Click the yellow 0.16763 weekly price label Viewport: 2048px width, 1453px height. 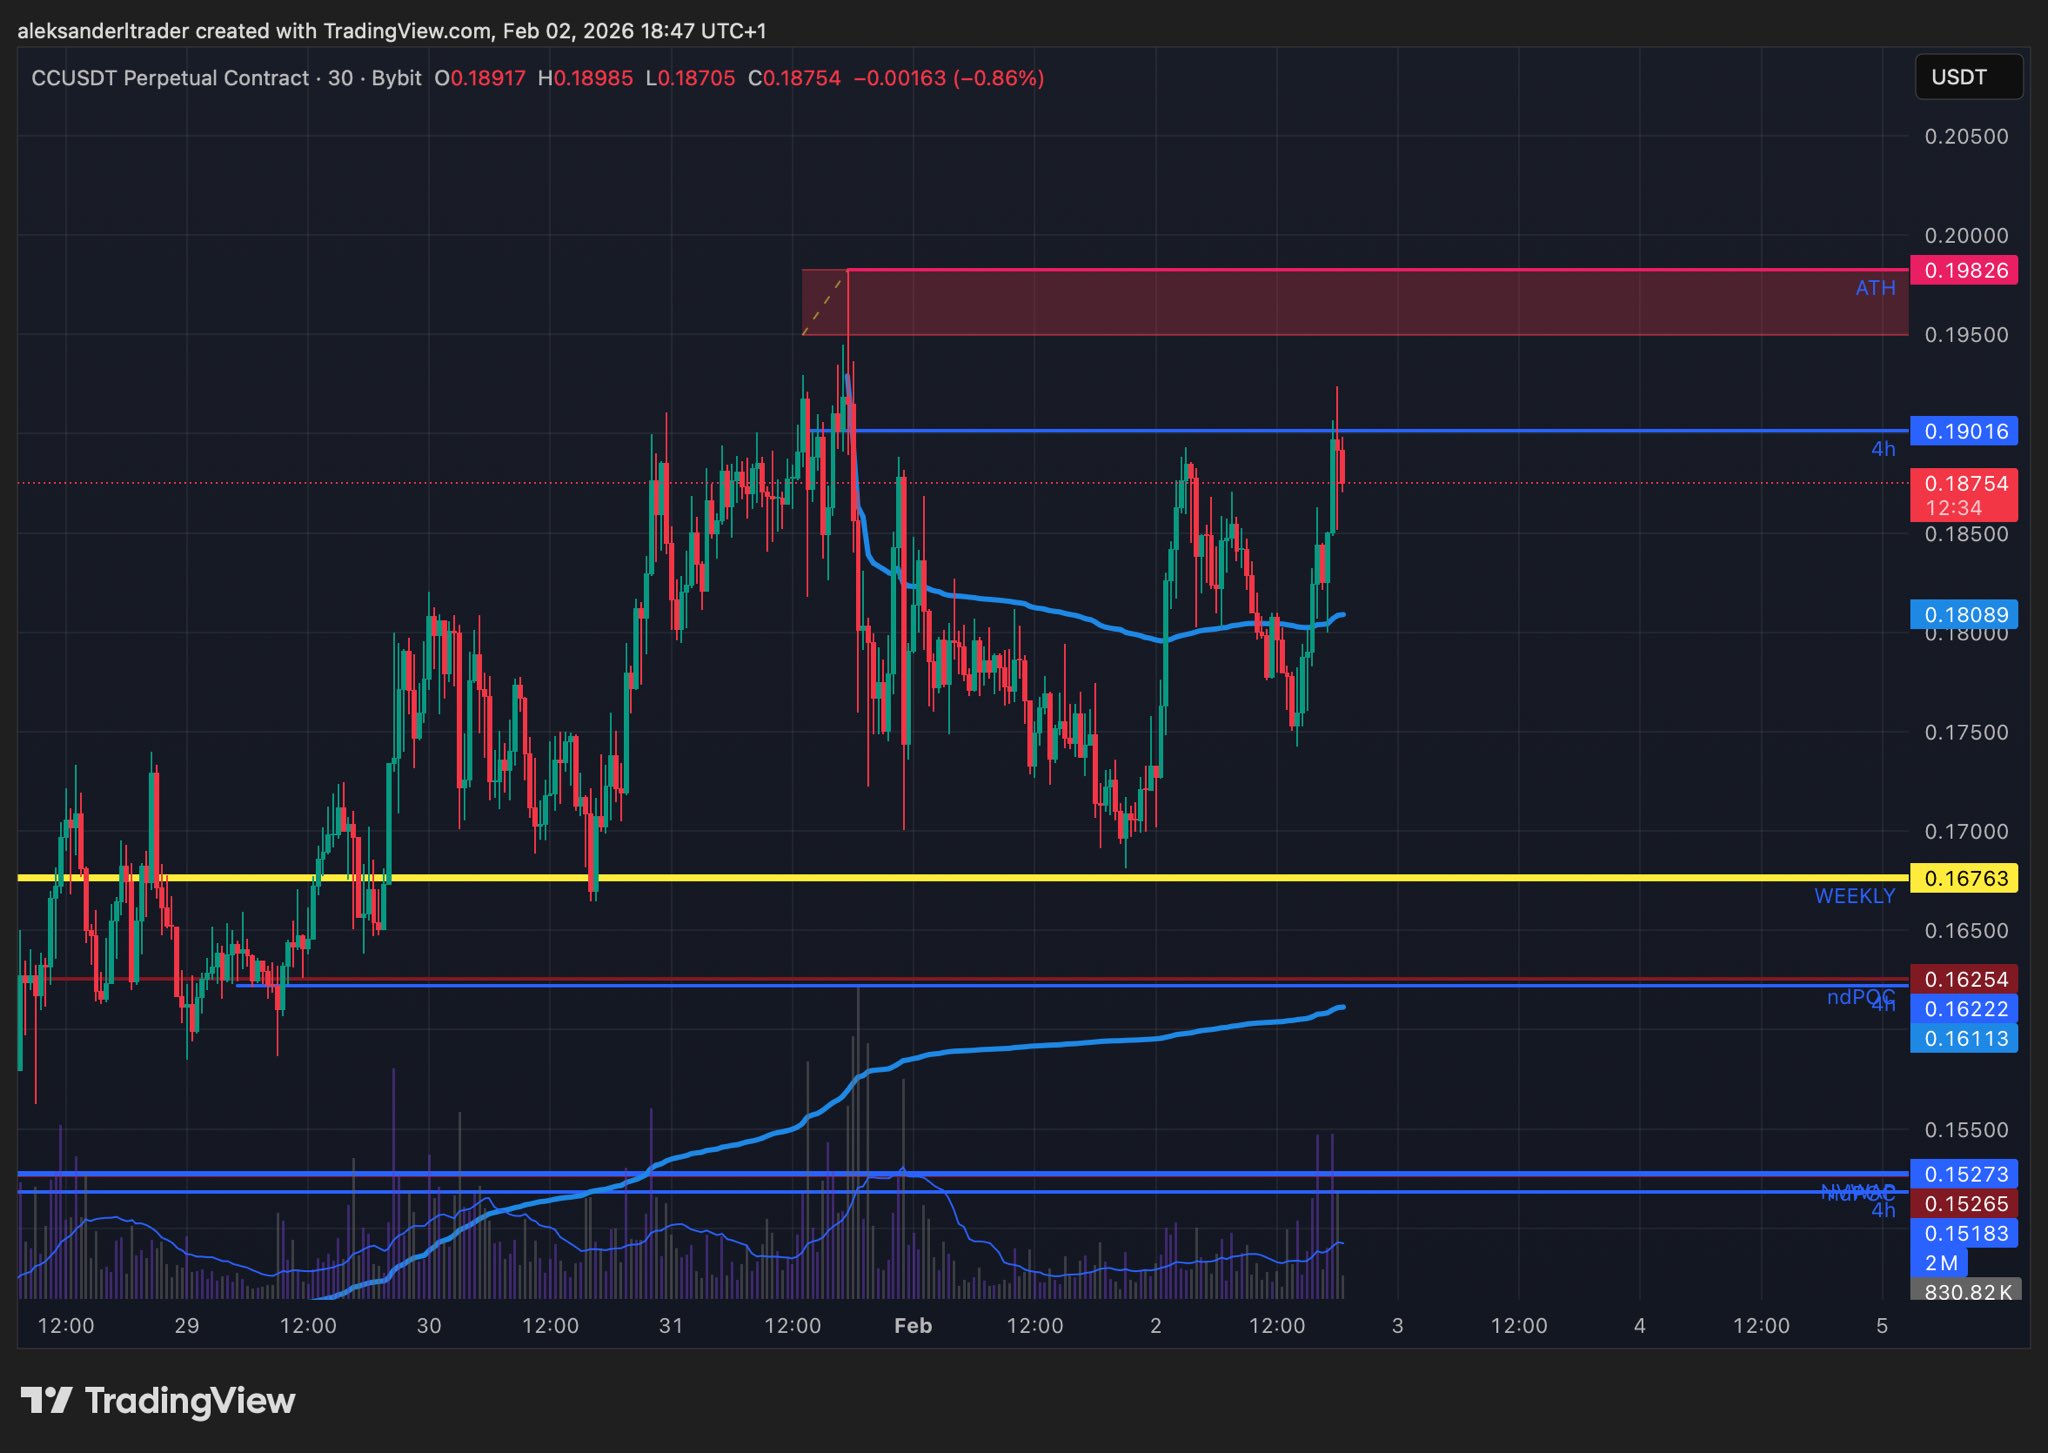coord(1964,878)
